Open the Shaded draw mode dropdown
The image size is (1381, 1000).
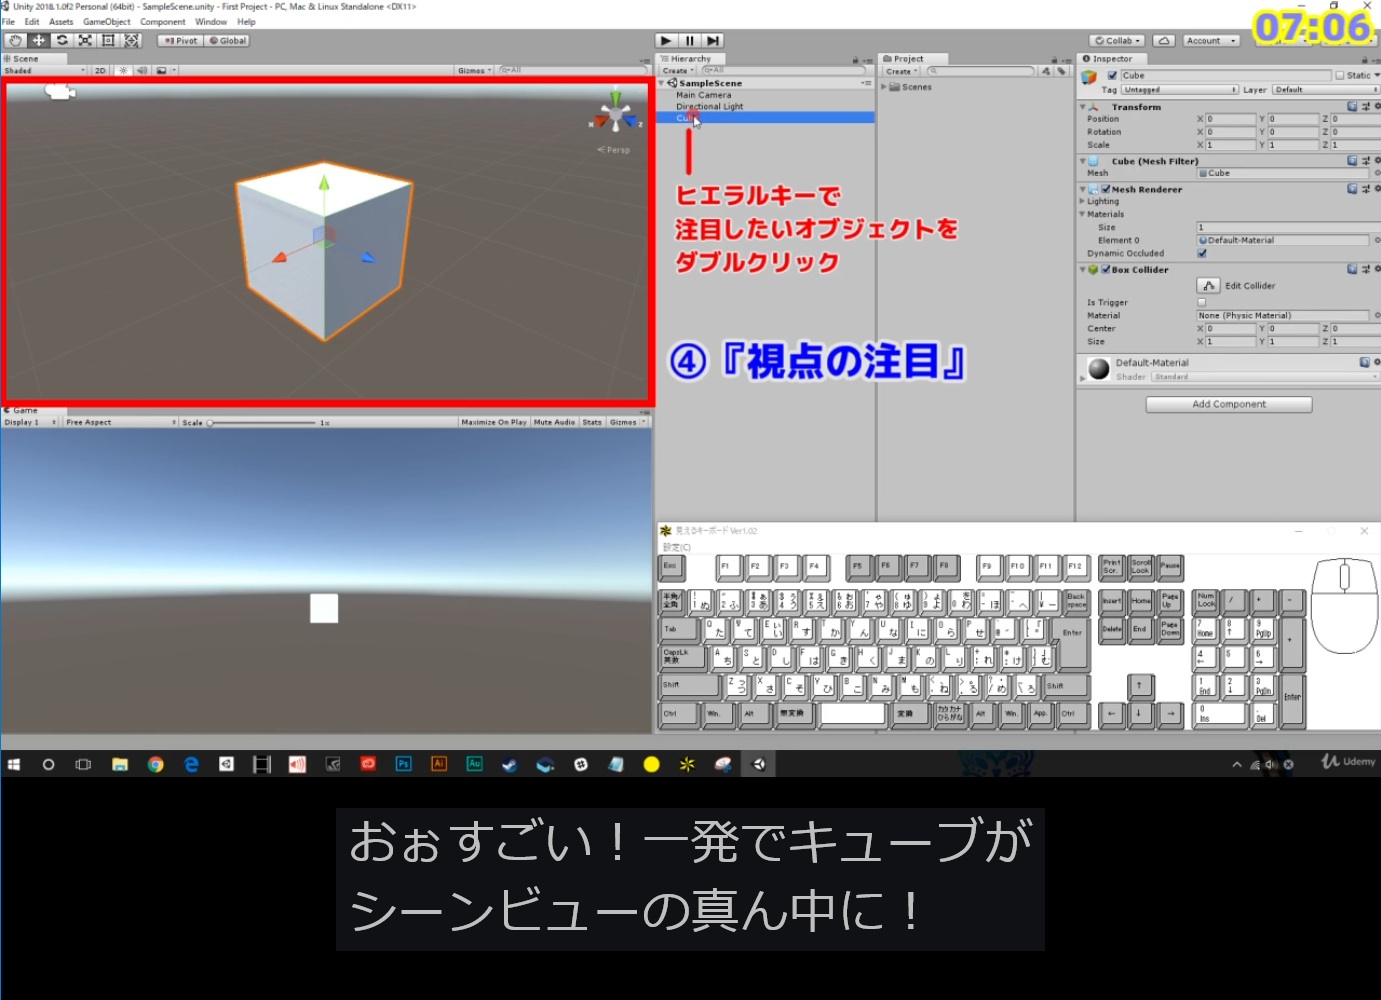point(45,71)
